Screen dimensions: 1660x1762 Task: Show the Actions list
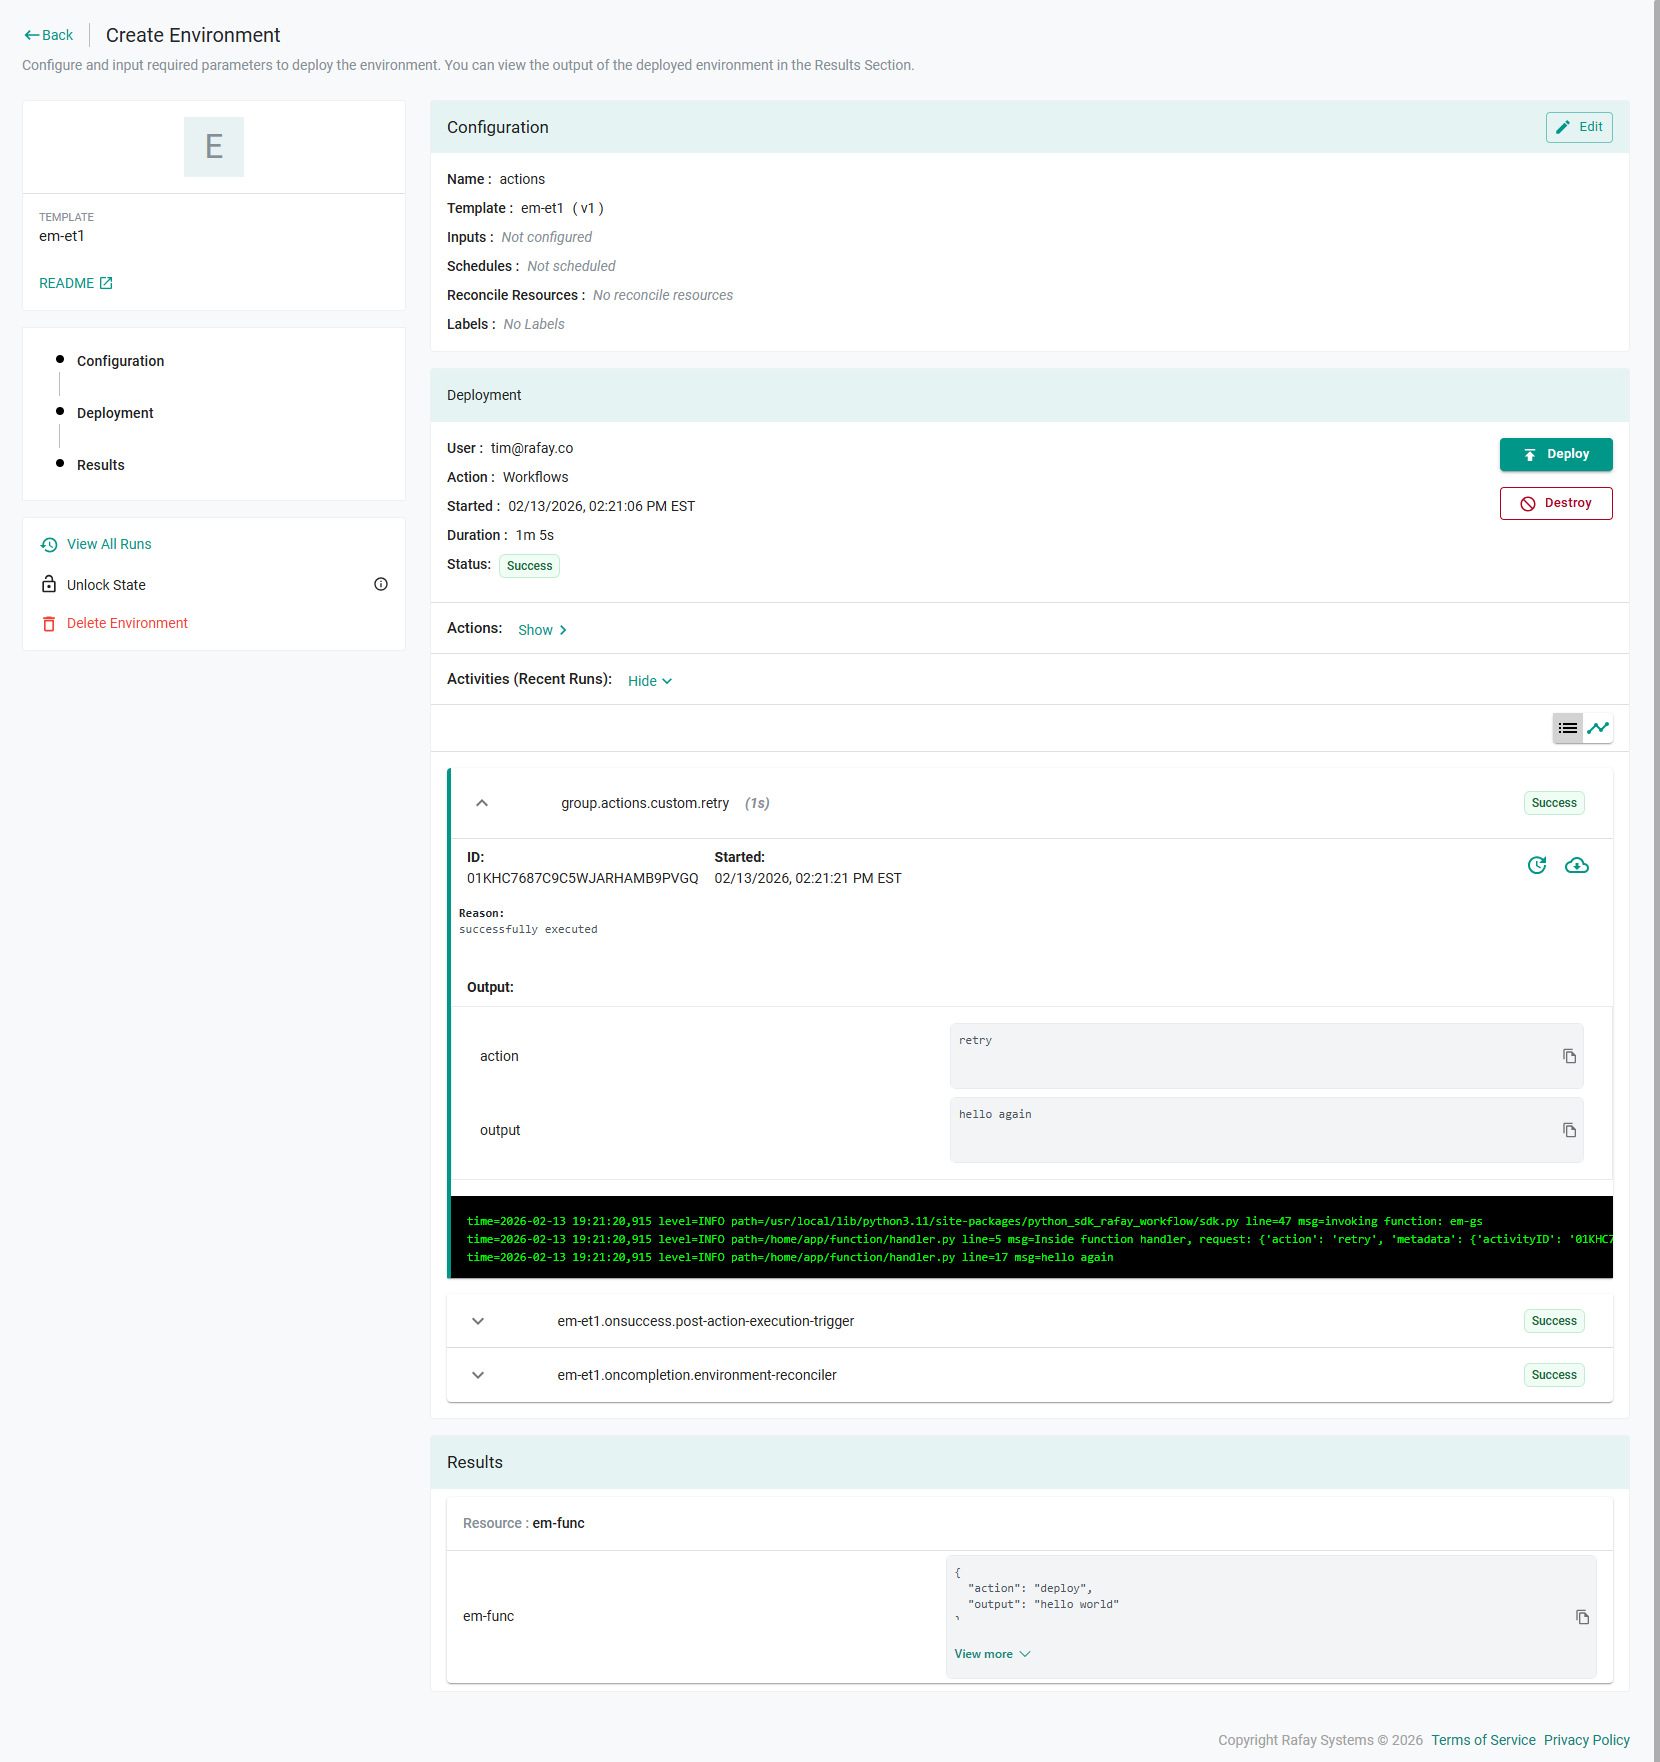click(x=542, y=630)
